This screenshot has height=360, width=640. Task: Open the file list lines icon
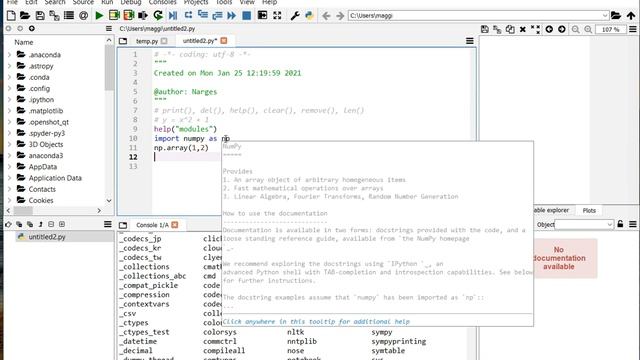pos(69,16)
